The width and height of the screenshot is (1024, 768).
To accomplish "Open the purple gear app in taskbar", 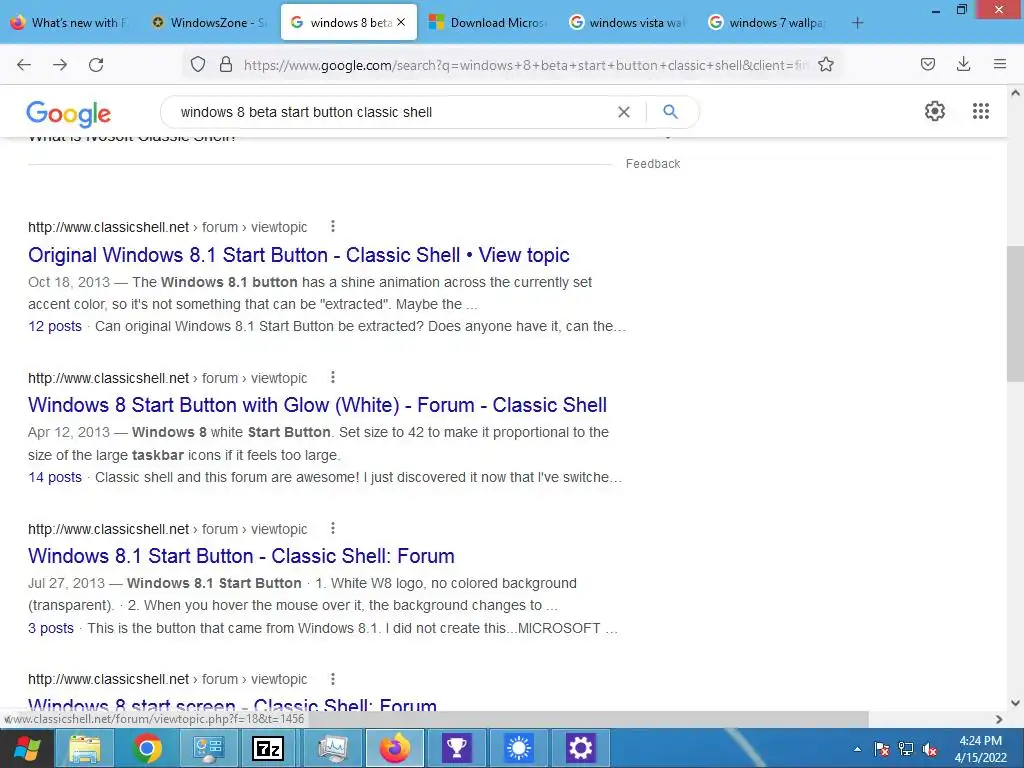I will [x=581, y=748].
